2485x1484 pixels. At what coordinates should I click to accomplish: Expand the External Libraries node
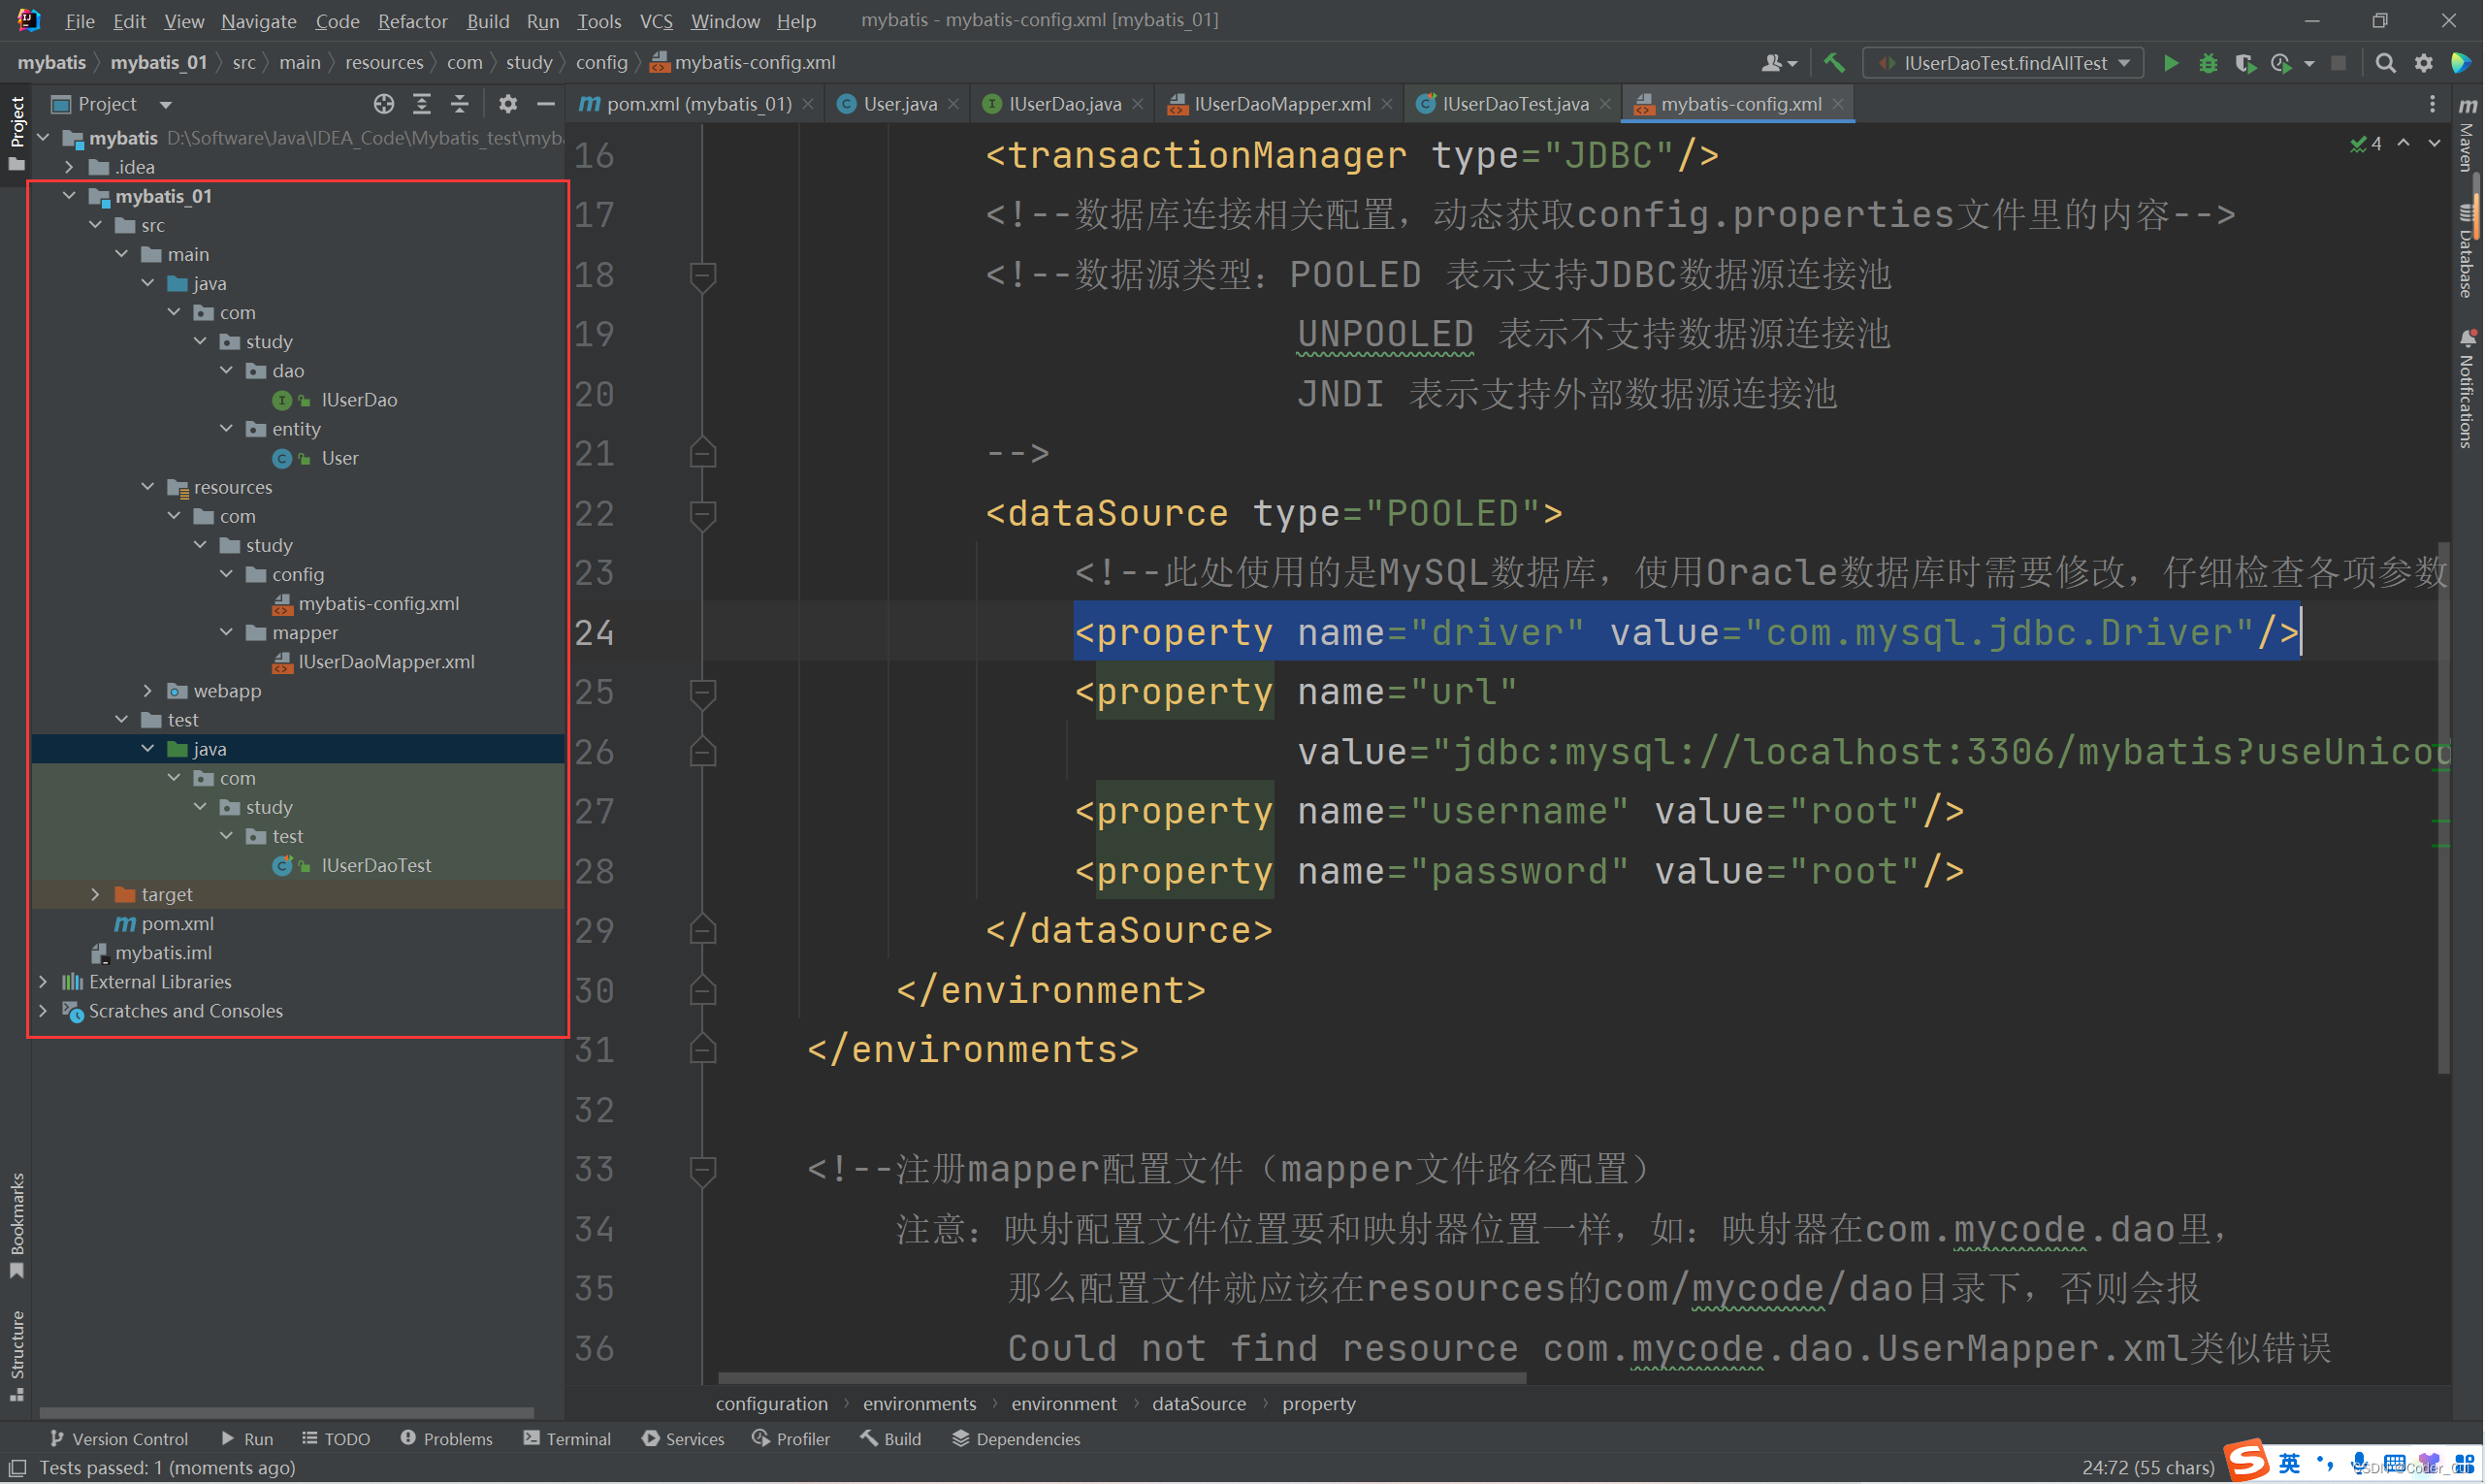pyautogui.click(x=43, y=982)
